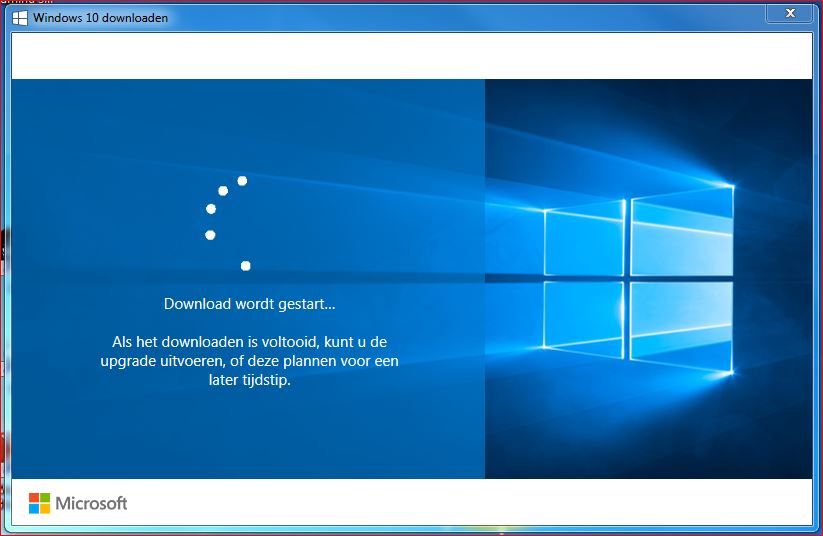
Task: Click the 'Download wordt gestart...' status text
Action: pos(249,304)
